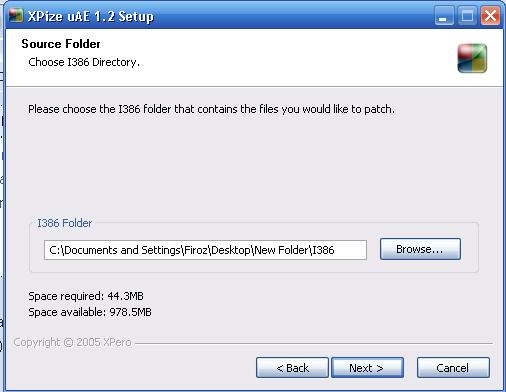This screenshot has width=506, height=392.
Task: Cancel the XPize setup wizard
Action: [453, 368]
